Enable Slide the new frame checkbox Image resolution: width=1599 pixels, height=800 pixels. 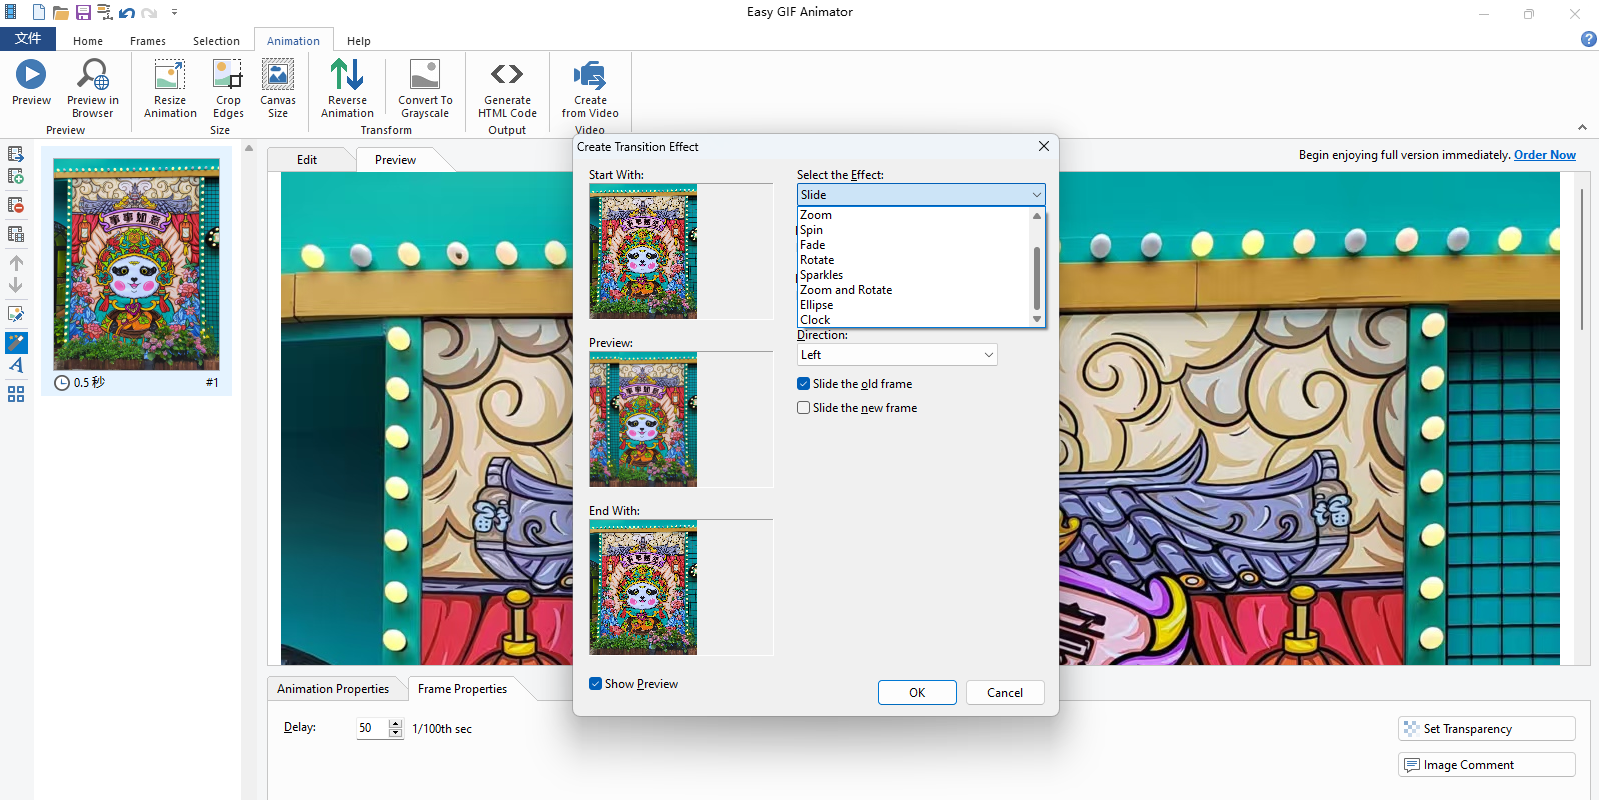[804, 408]
